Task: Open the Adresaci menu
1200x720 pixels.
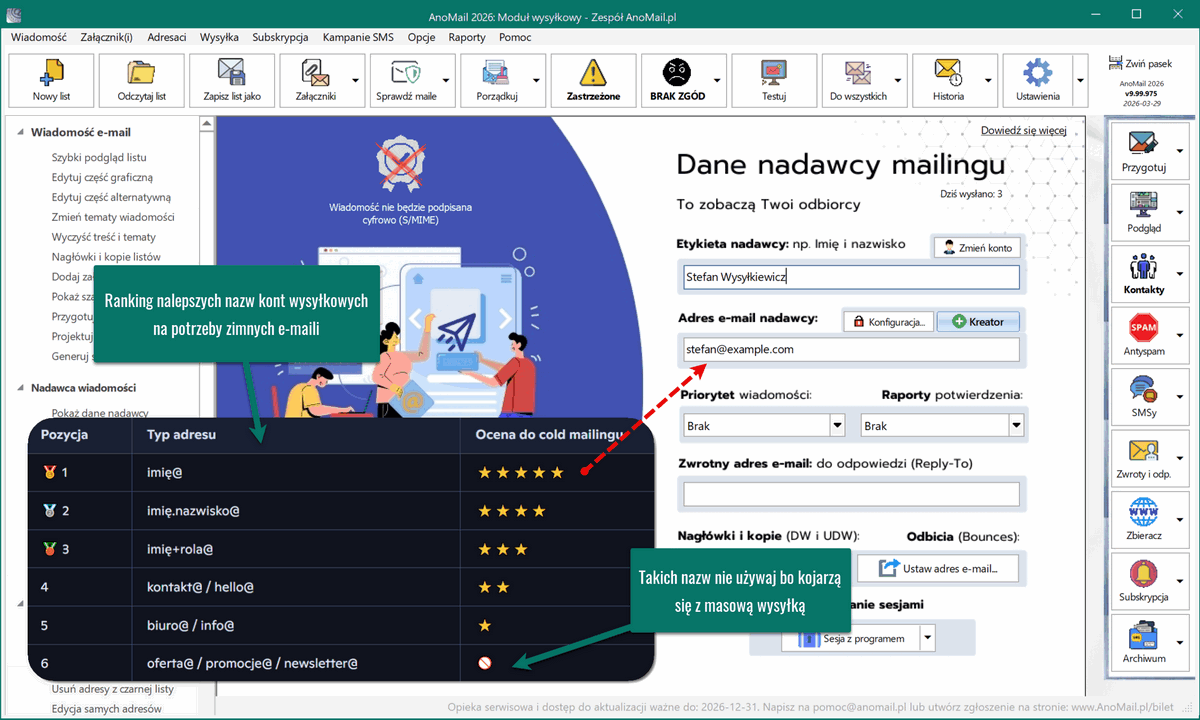Action: pyautogui.click(x=166, y=37)
